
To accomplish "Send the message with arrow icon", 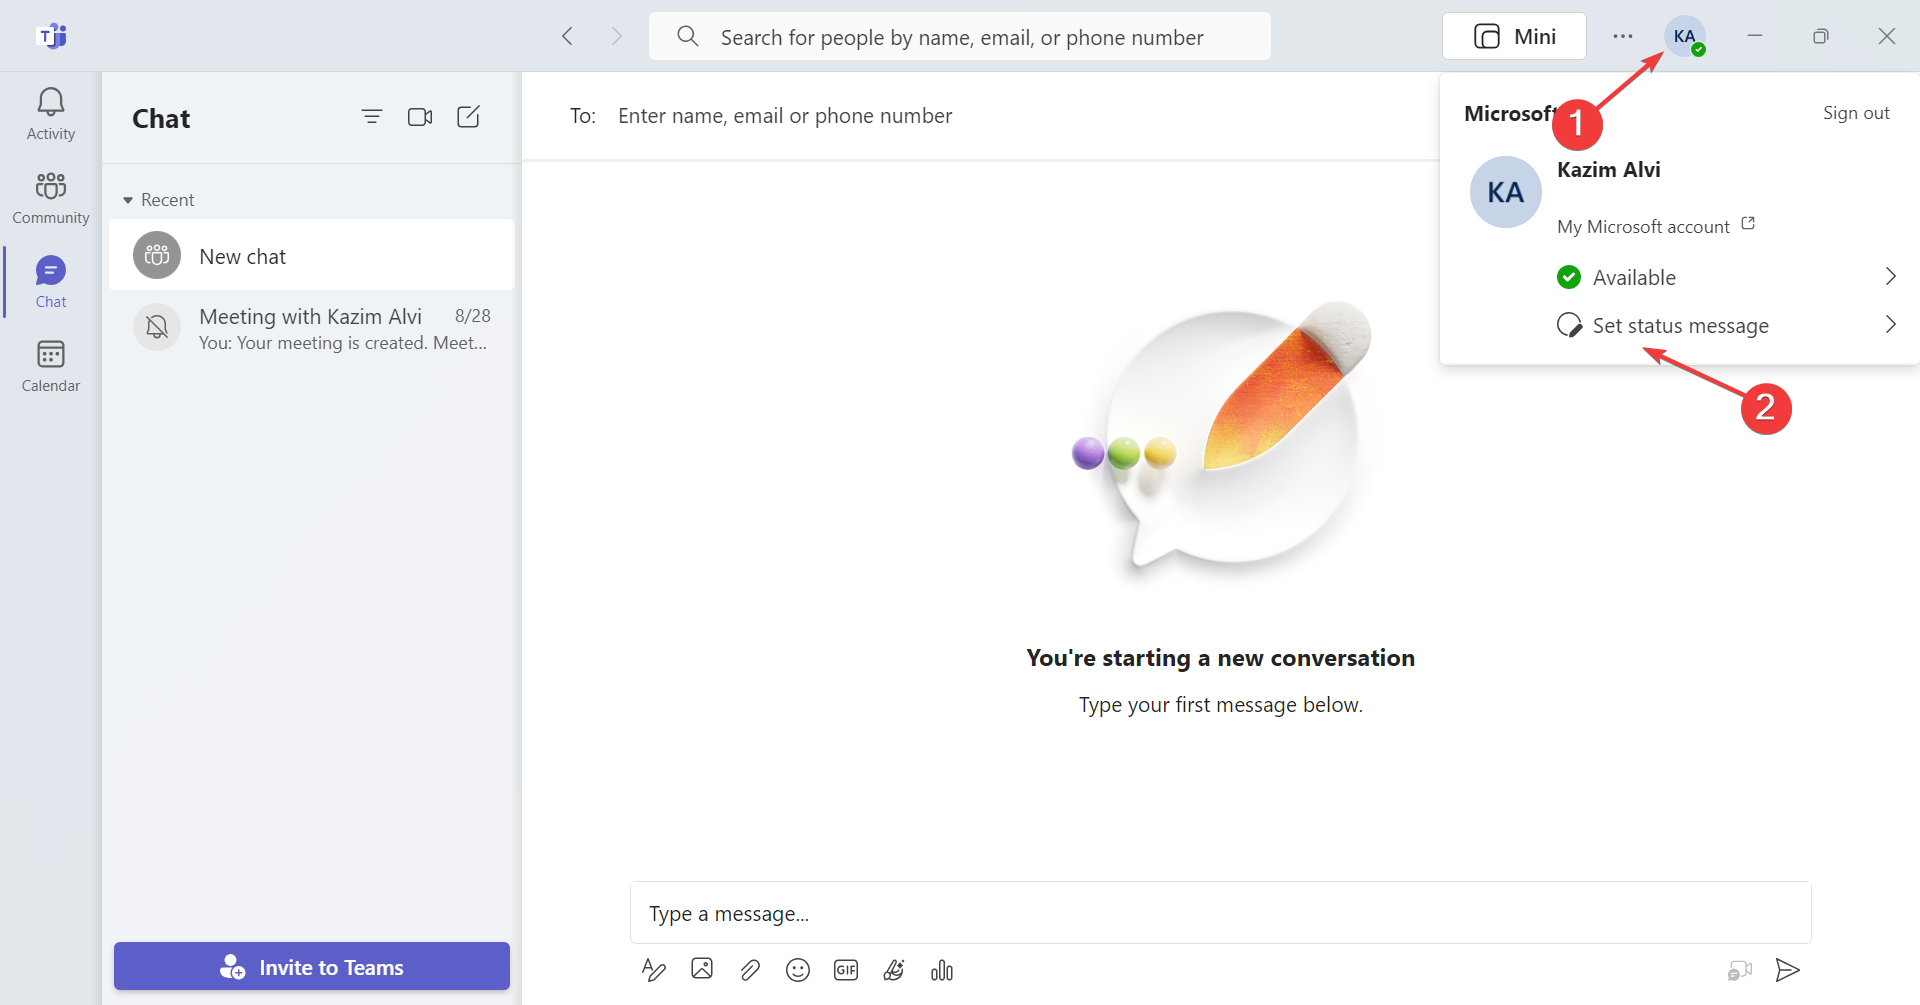I will pyautogui.click(x=1787, y=970).
